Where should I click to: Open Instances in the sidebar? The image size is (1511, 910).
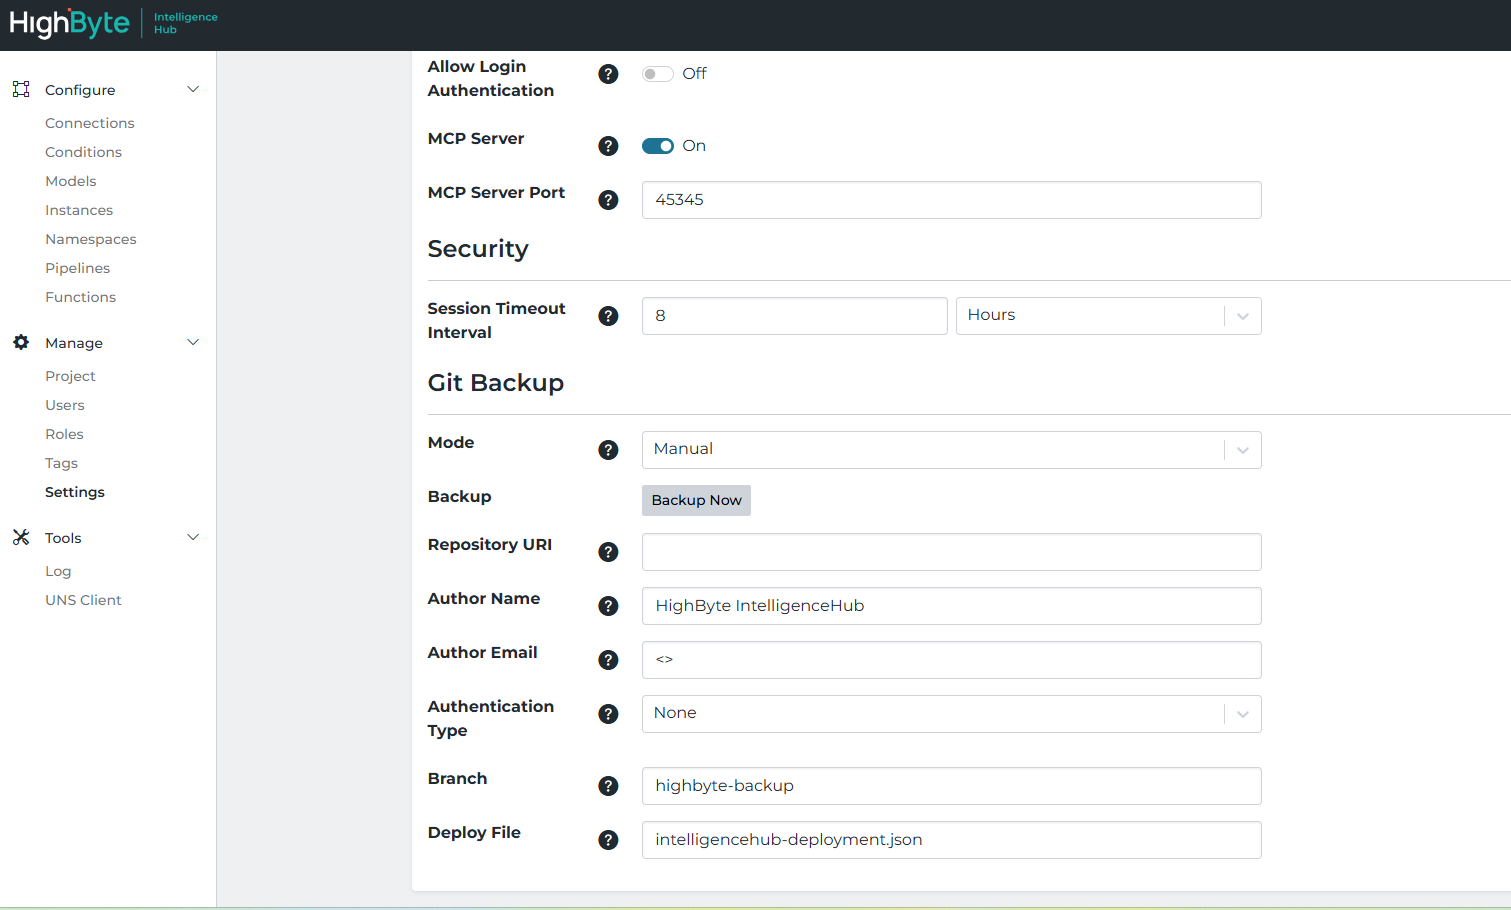[79, 210]
